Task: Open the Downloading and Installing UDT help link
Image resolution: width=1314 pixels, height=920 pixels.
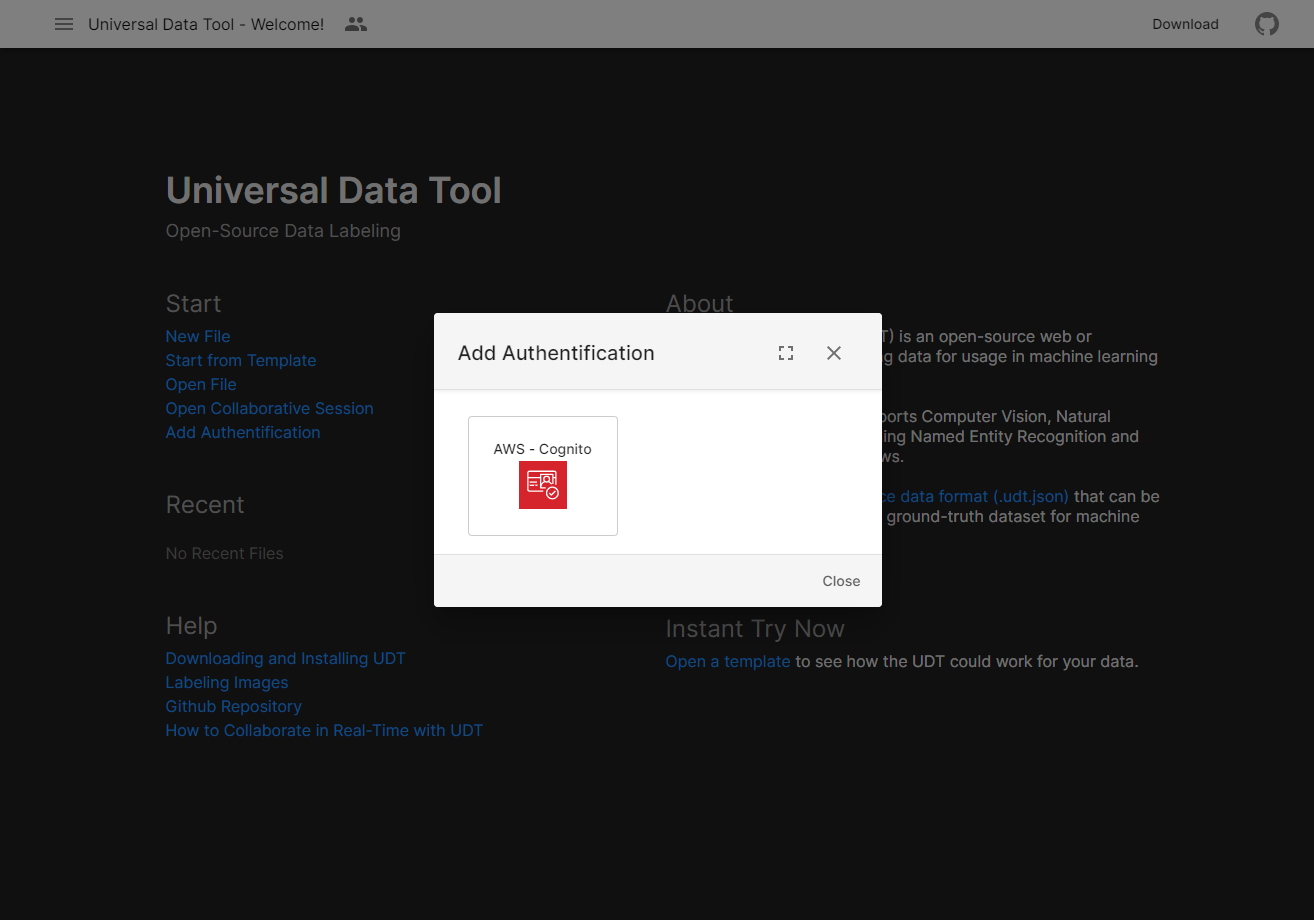Action: [x=285, y=658]
